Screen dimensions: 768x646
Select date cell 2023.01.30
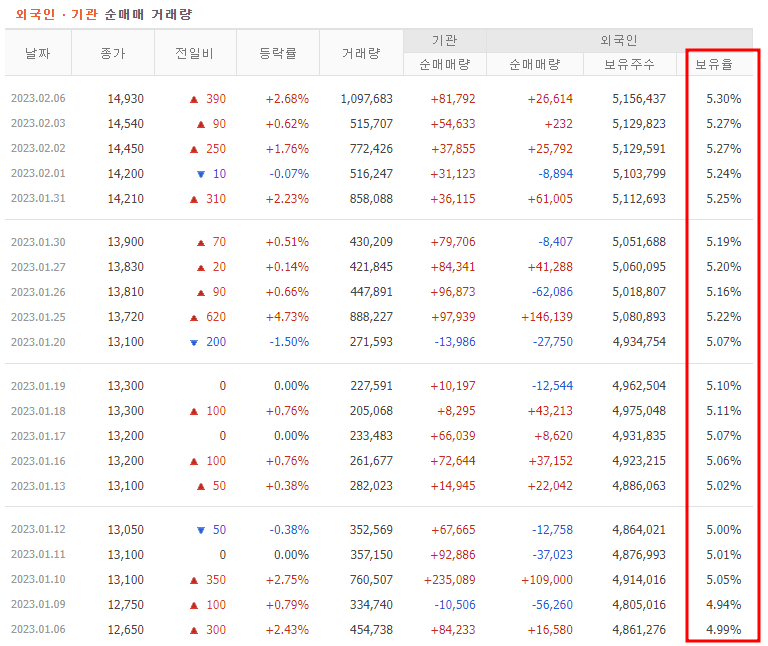point(38,242)
